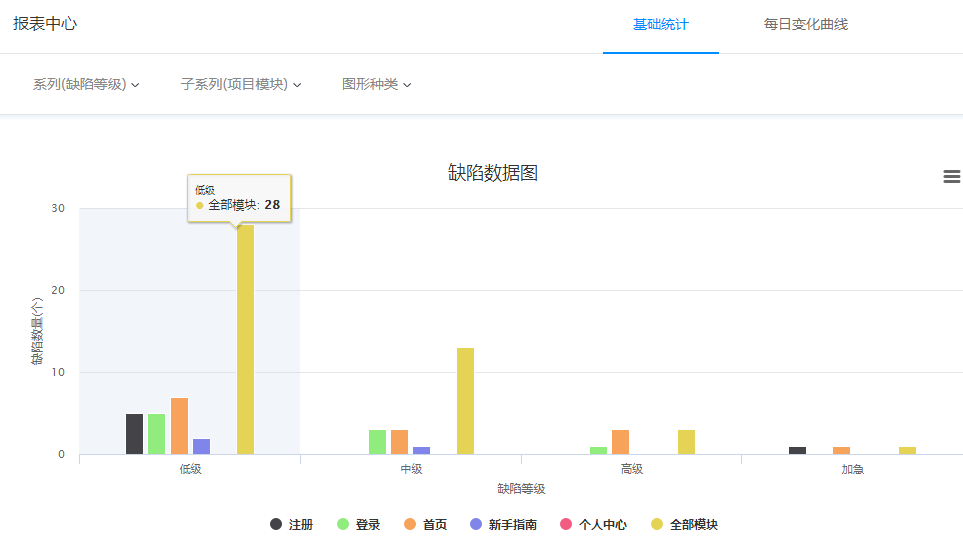The width and height of the screenshot is (963, 559).
Task: Click the dark 注册 bar in 低级
Action: point(134,434)
